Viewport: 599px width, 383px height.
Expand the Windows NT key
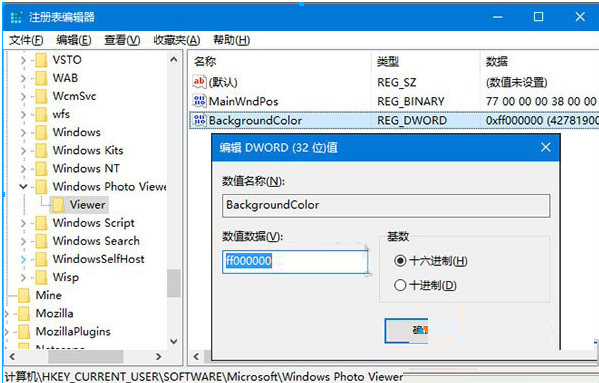point(23,169)
